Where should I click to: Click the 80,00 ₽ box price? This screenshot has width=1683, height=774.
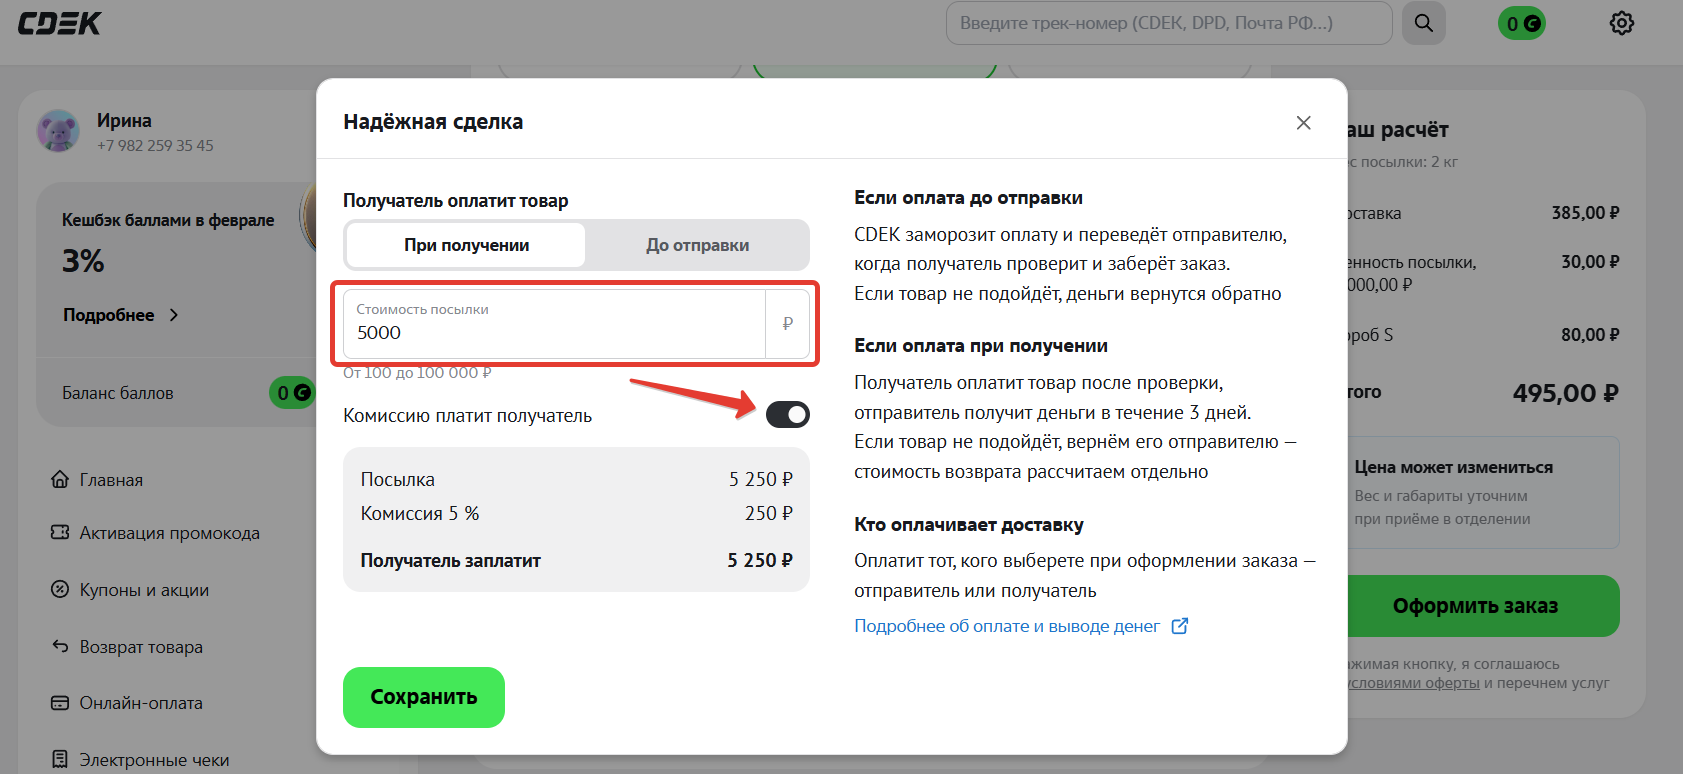click(1591, 335)
